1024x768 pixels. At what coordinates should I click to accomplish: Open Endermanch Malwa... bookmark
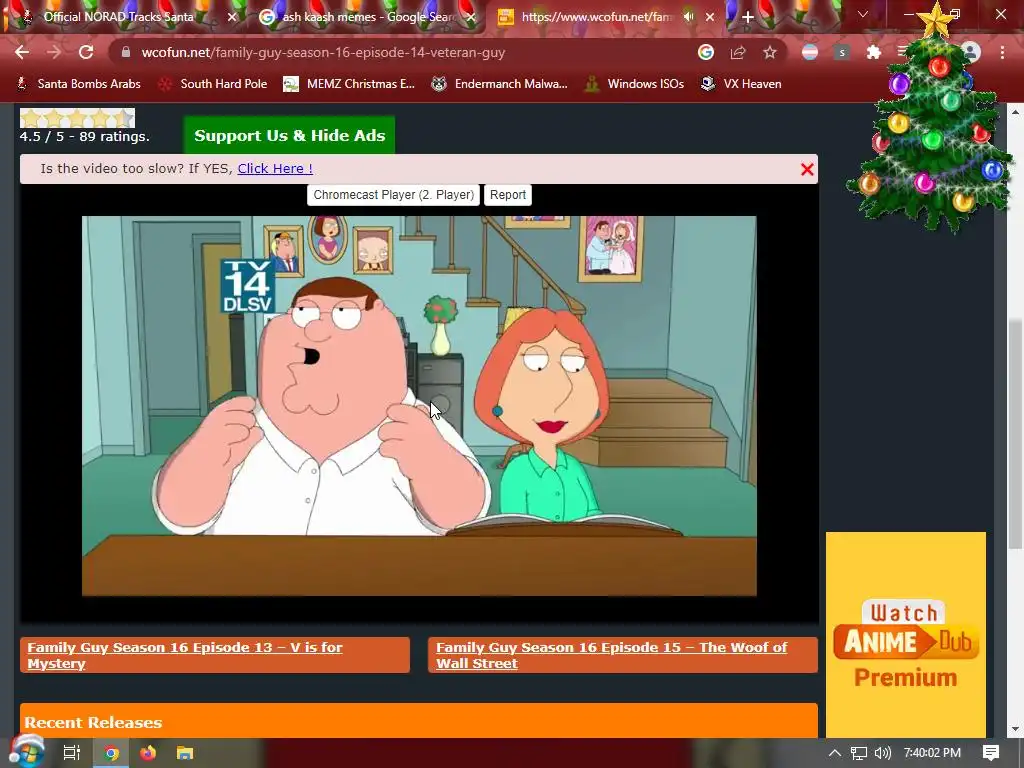coord(500,84)
